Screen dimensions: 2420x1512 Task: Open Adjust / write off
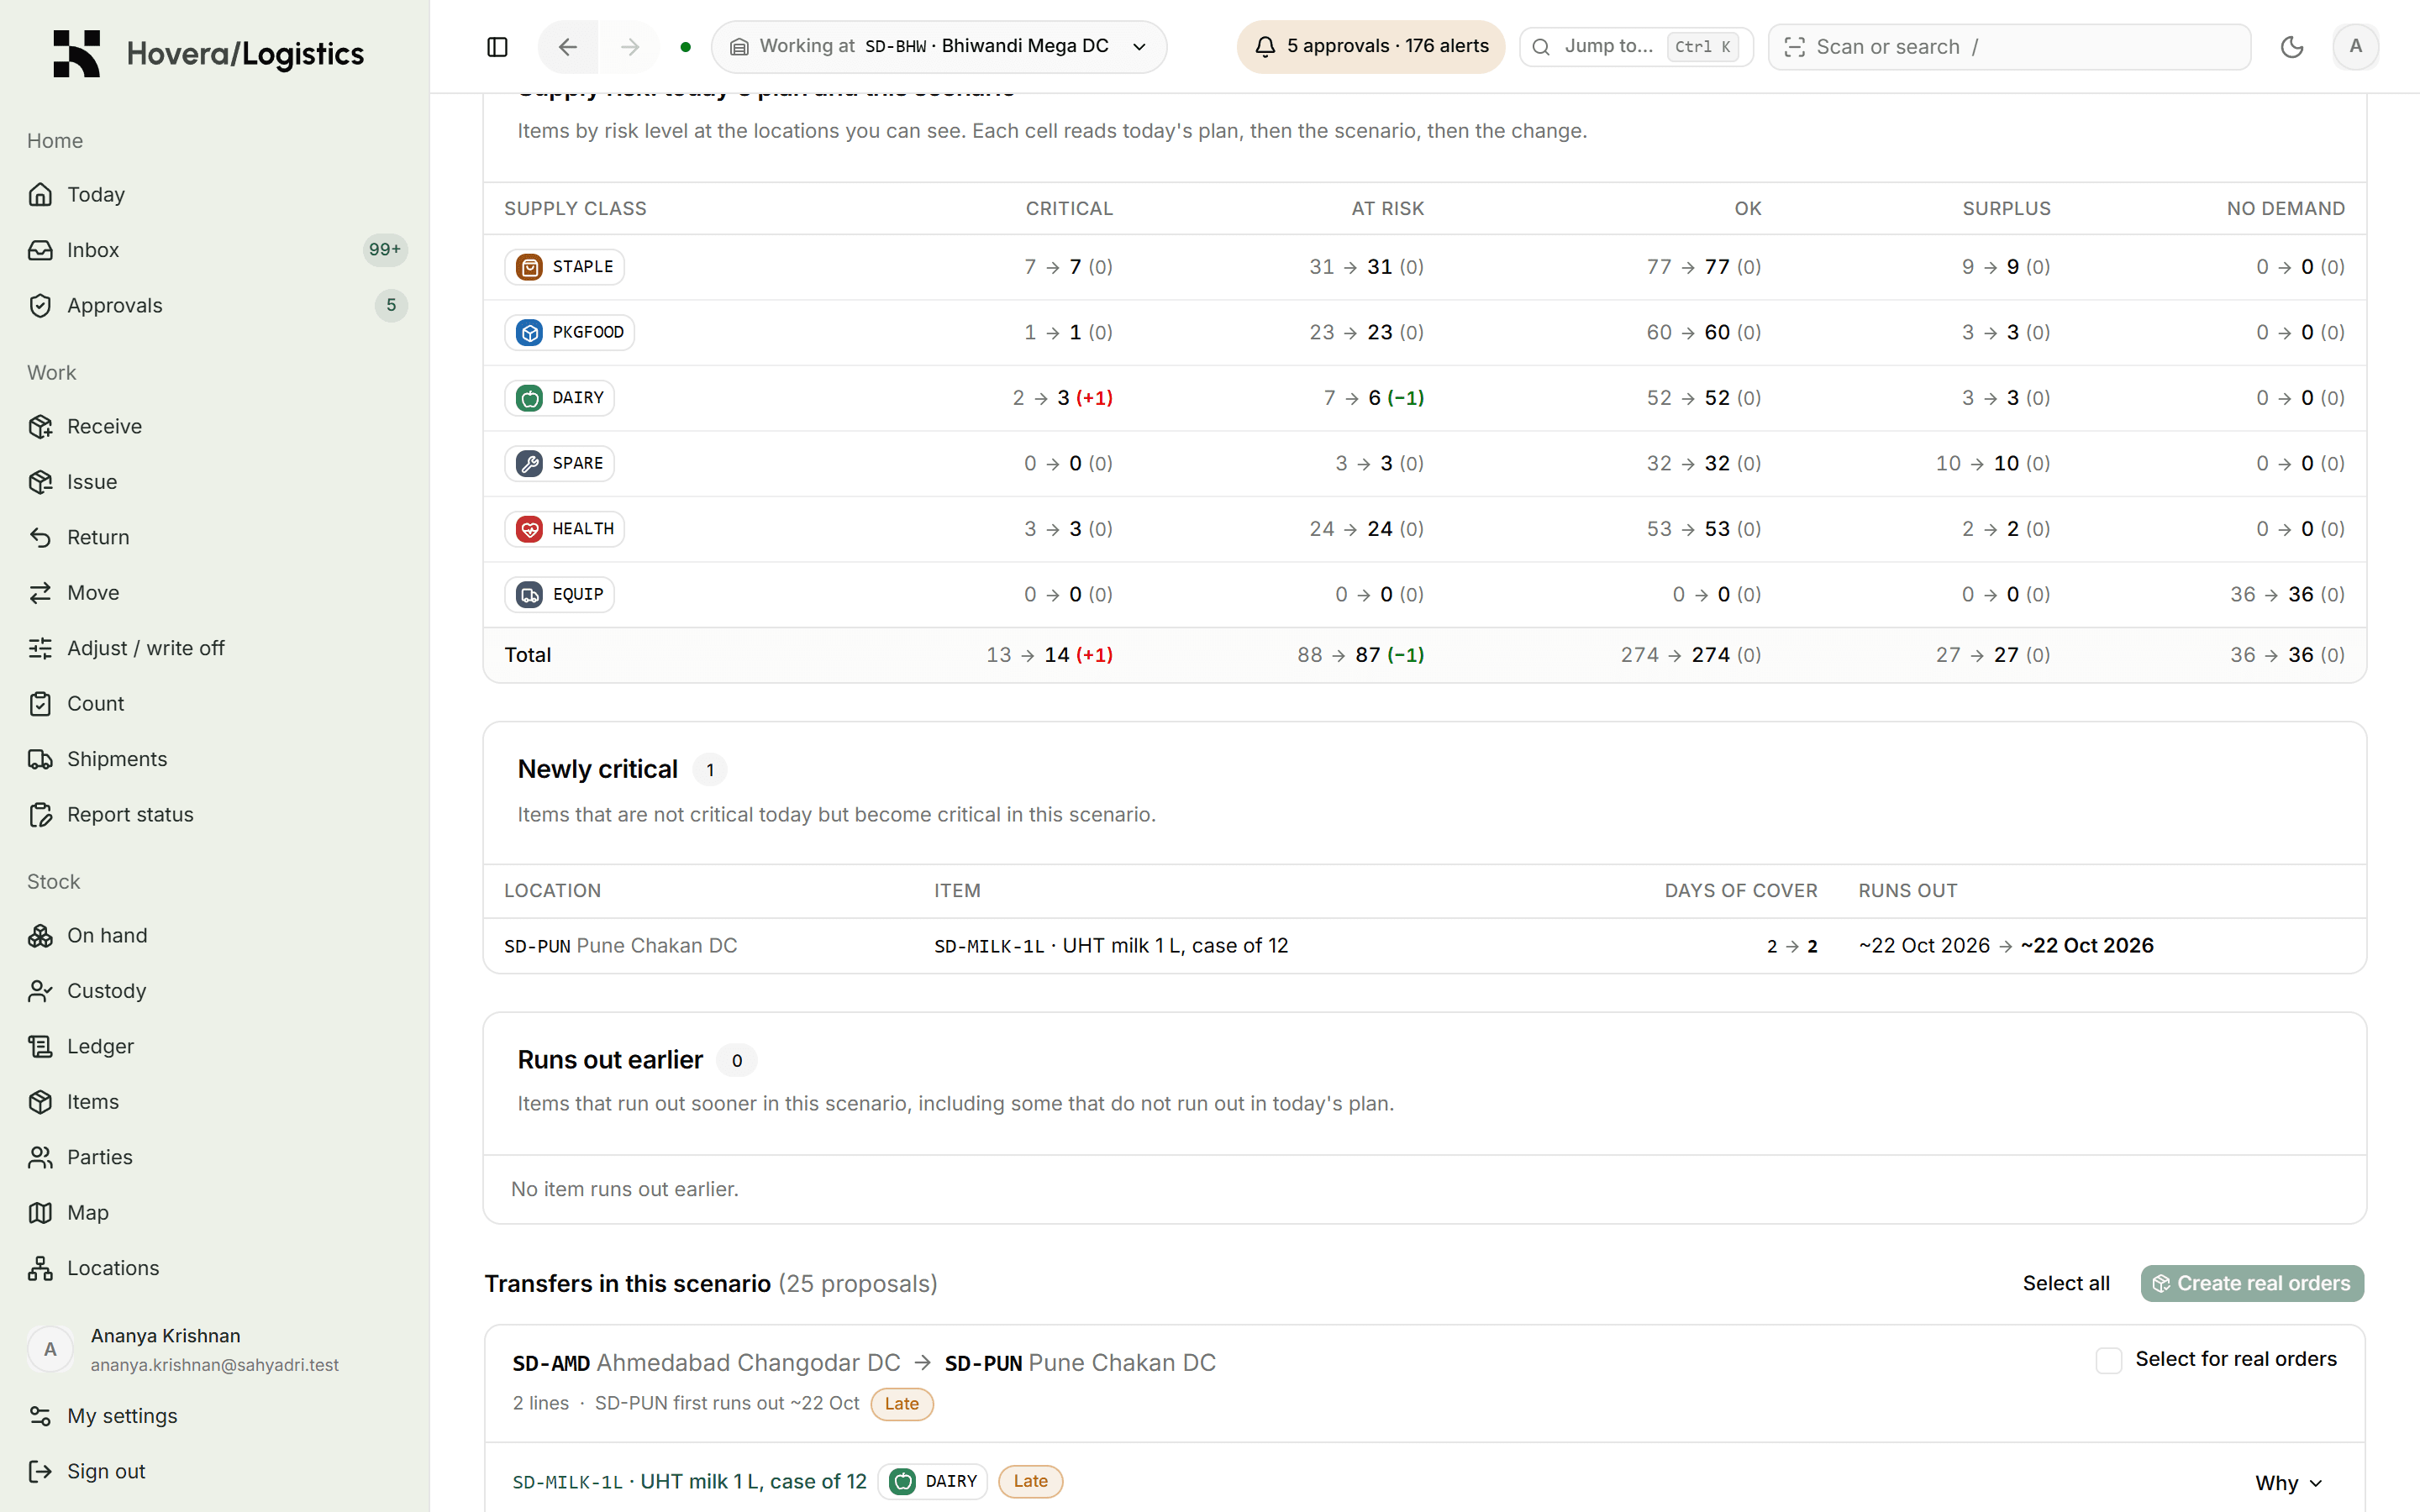pos(215,648)
